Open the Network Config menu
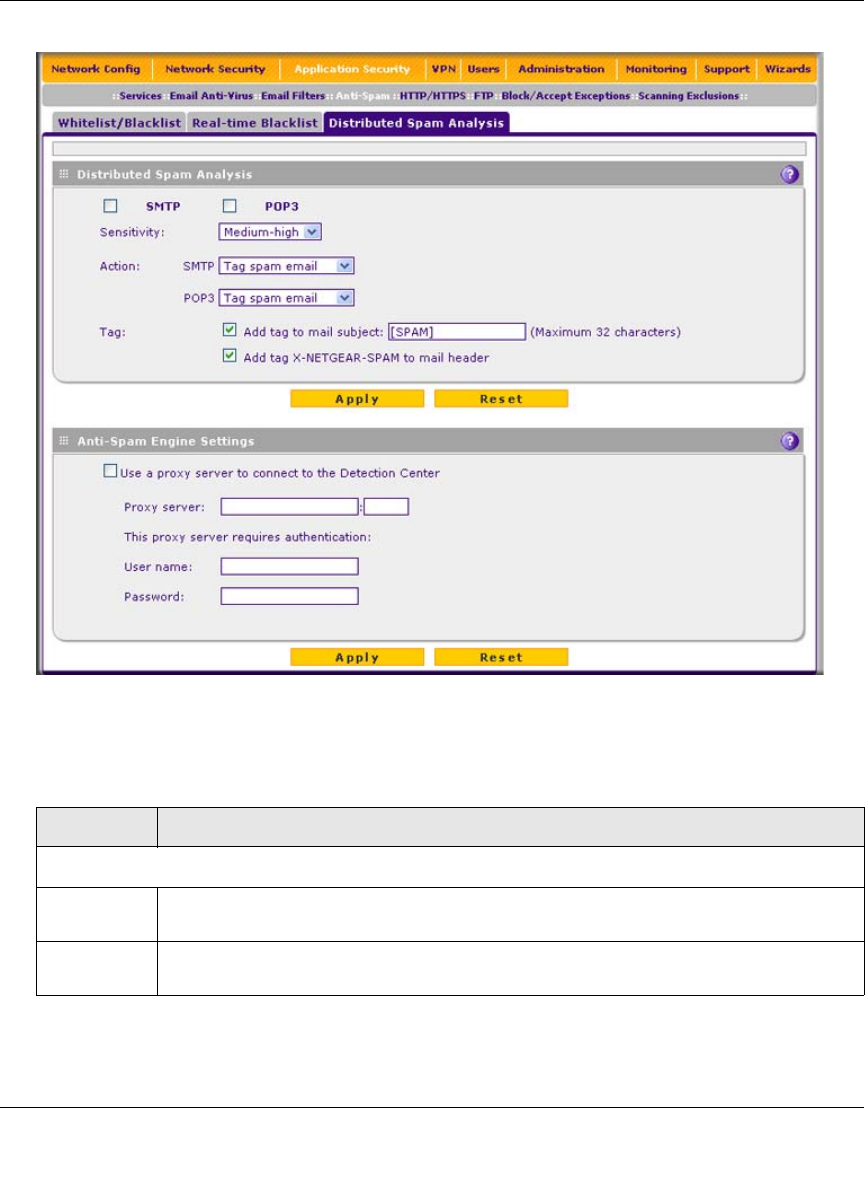The image size is (865, 1184). (x=96, y=69)
